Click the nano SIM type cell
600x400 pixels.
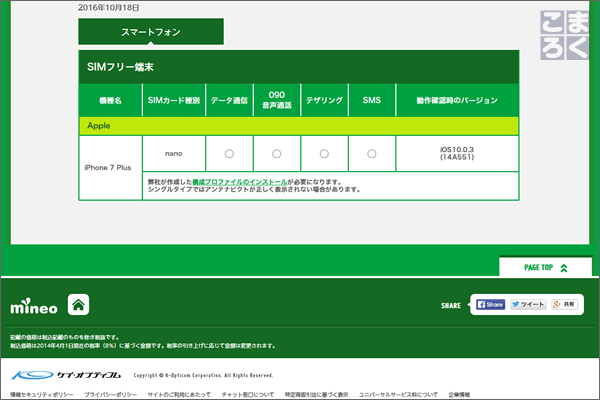[174, 153]
